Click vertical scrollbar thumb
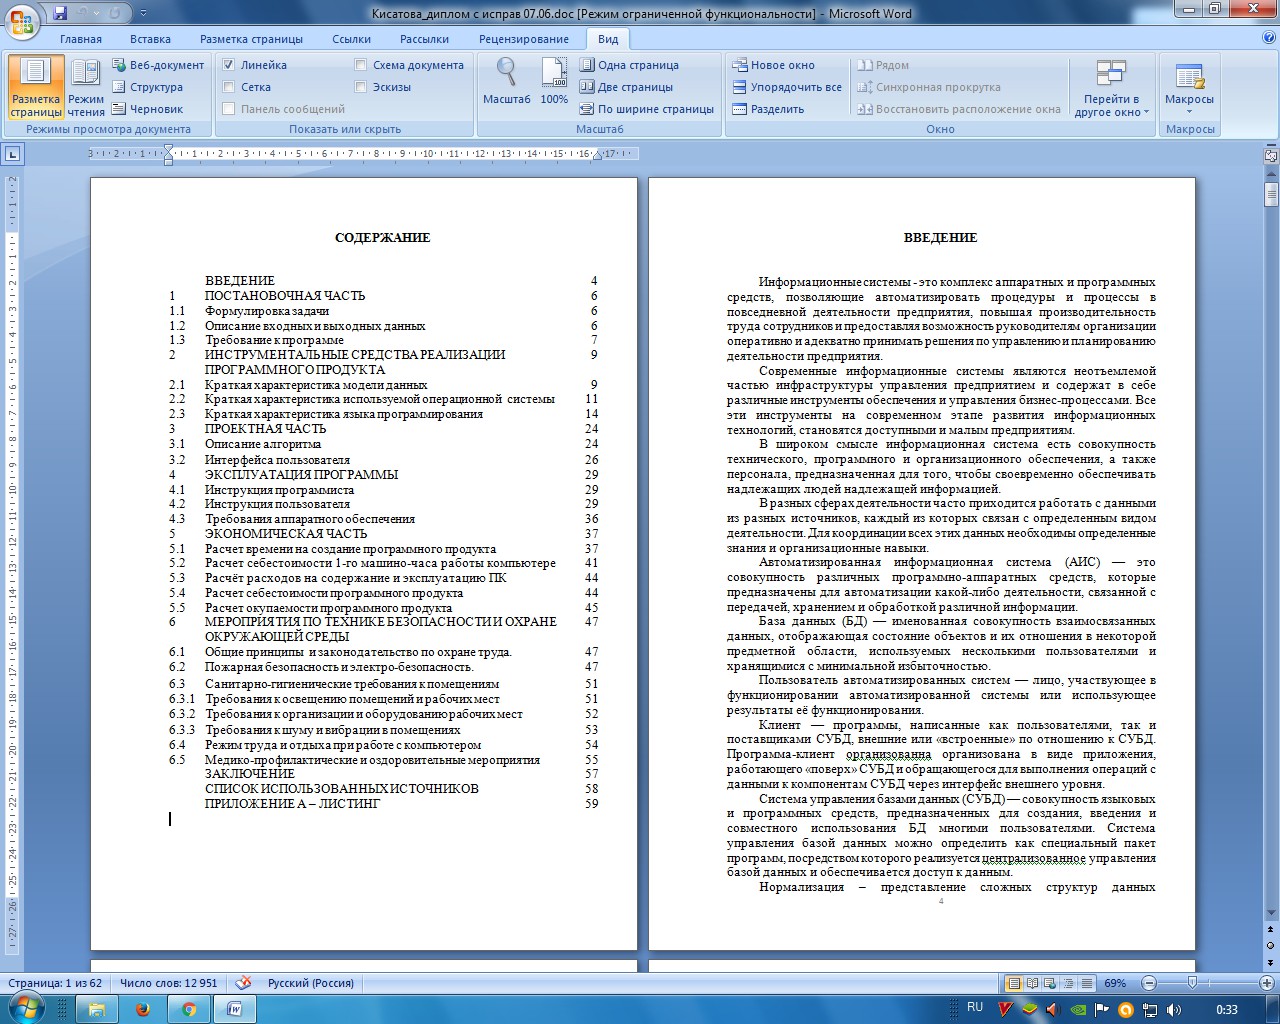The image size is (1280, 1024). click(x=1271, y=193)
